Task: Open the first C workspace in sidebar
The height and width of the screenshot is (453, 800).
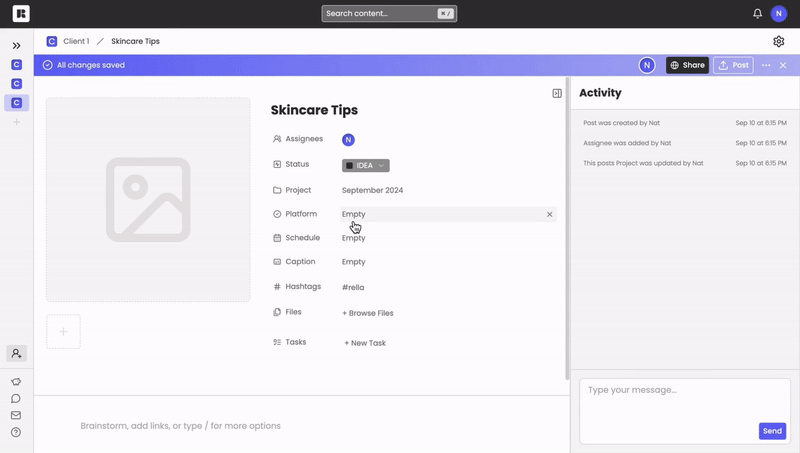Action: coord(16,65)
